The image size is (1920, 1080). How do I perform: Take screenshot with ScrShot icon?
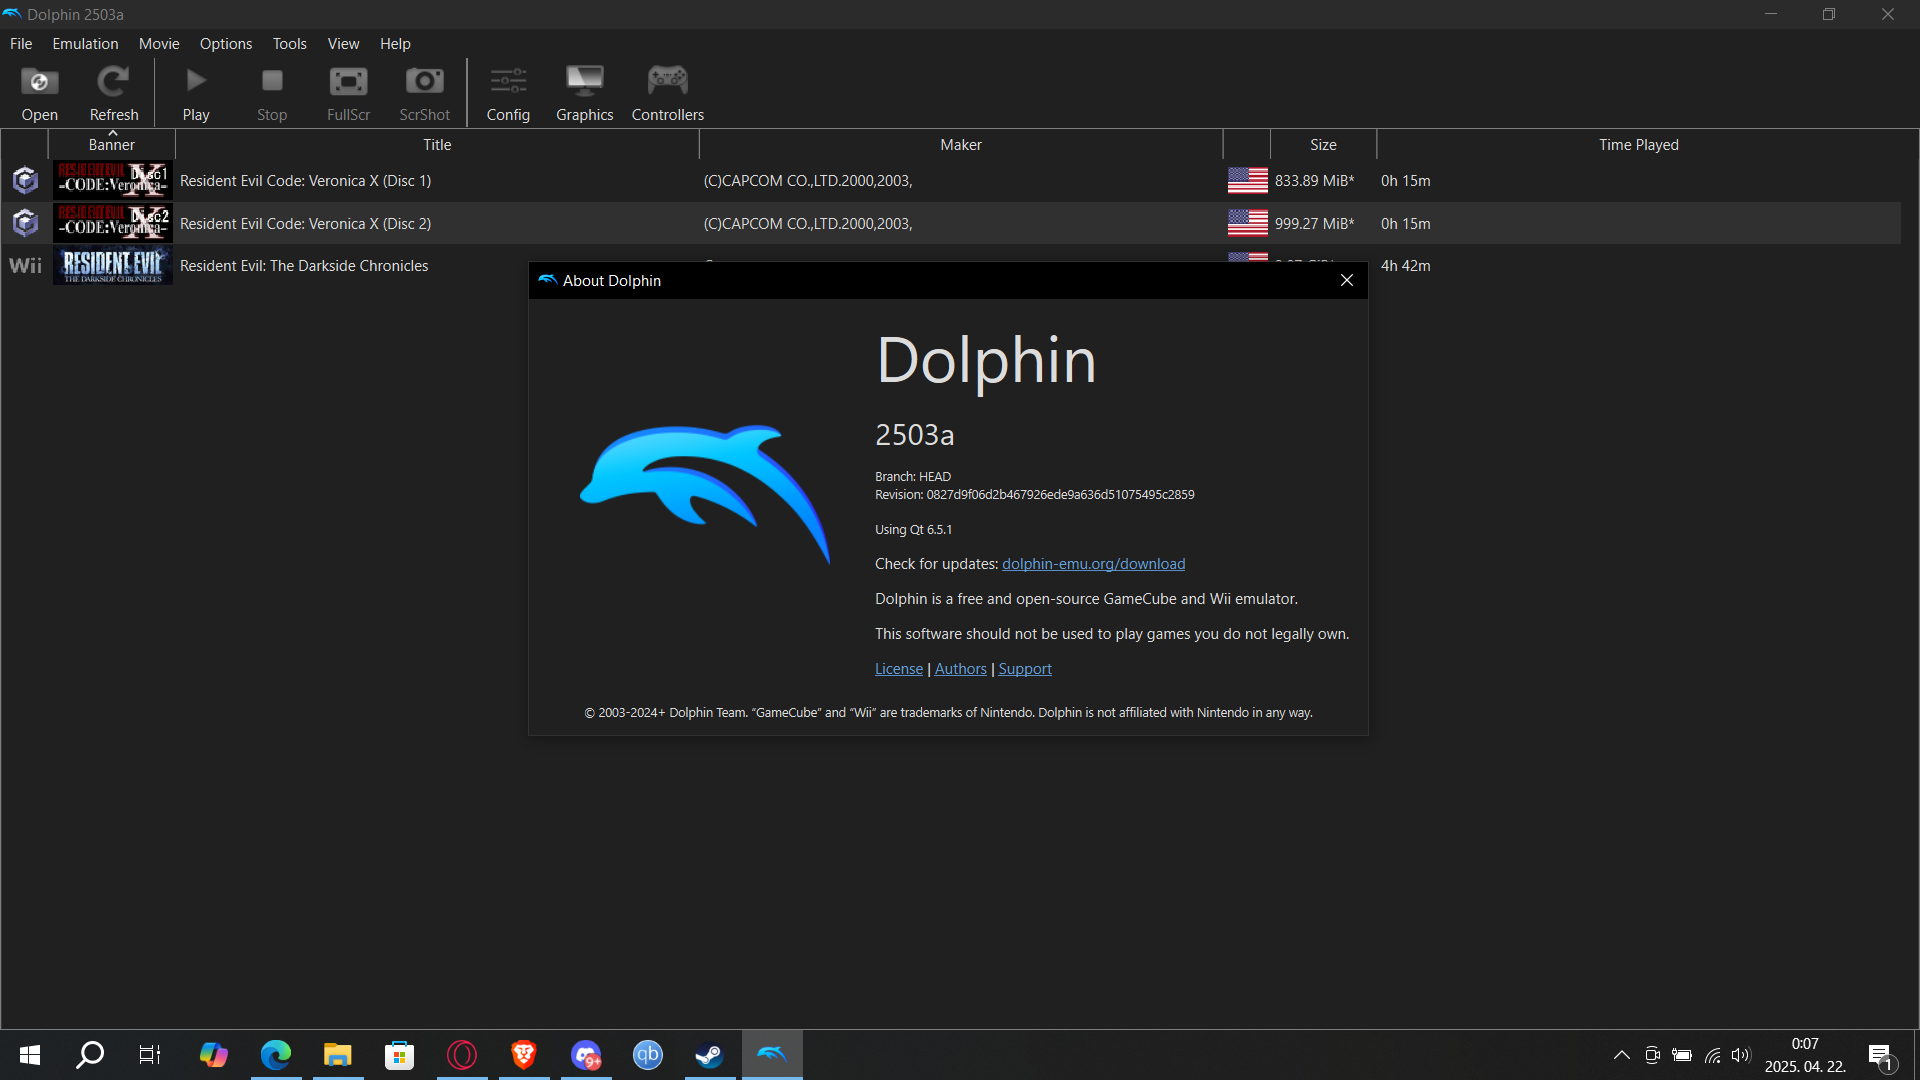424,93
